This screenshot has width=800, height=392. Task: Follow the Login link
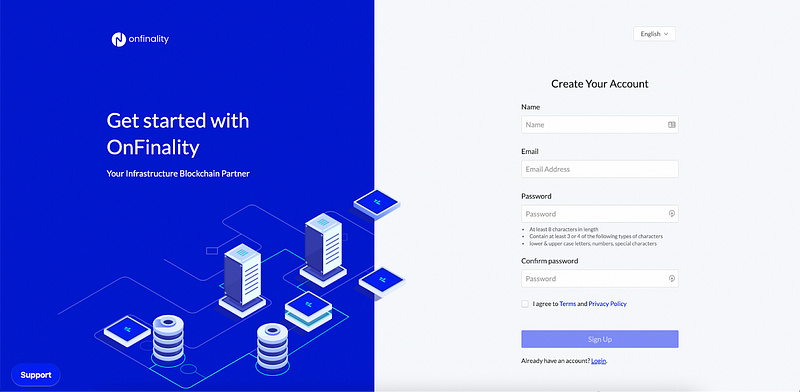[x=598, y=361]
